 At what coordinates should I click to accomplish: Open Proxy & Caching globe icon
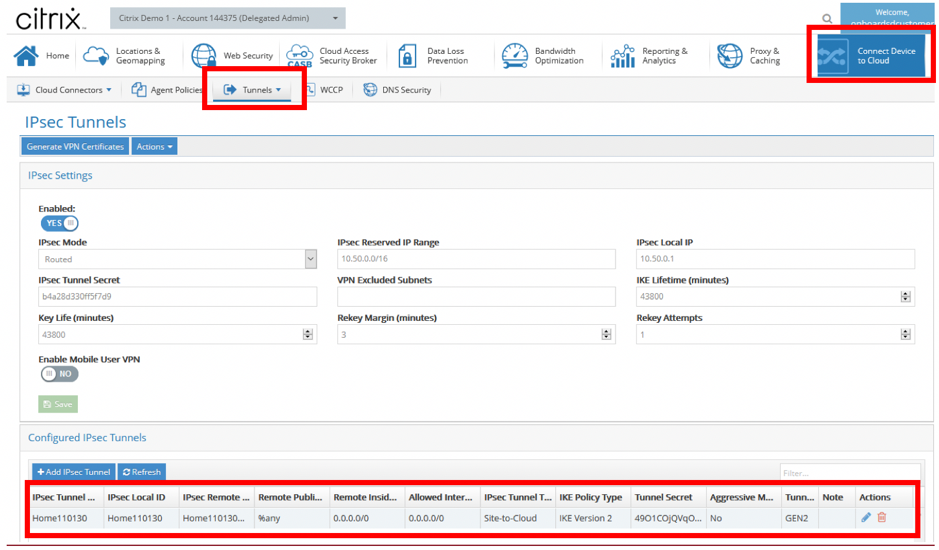729,56
